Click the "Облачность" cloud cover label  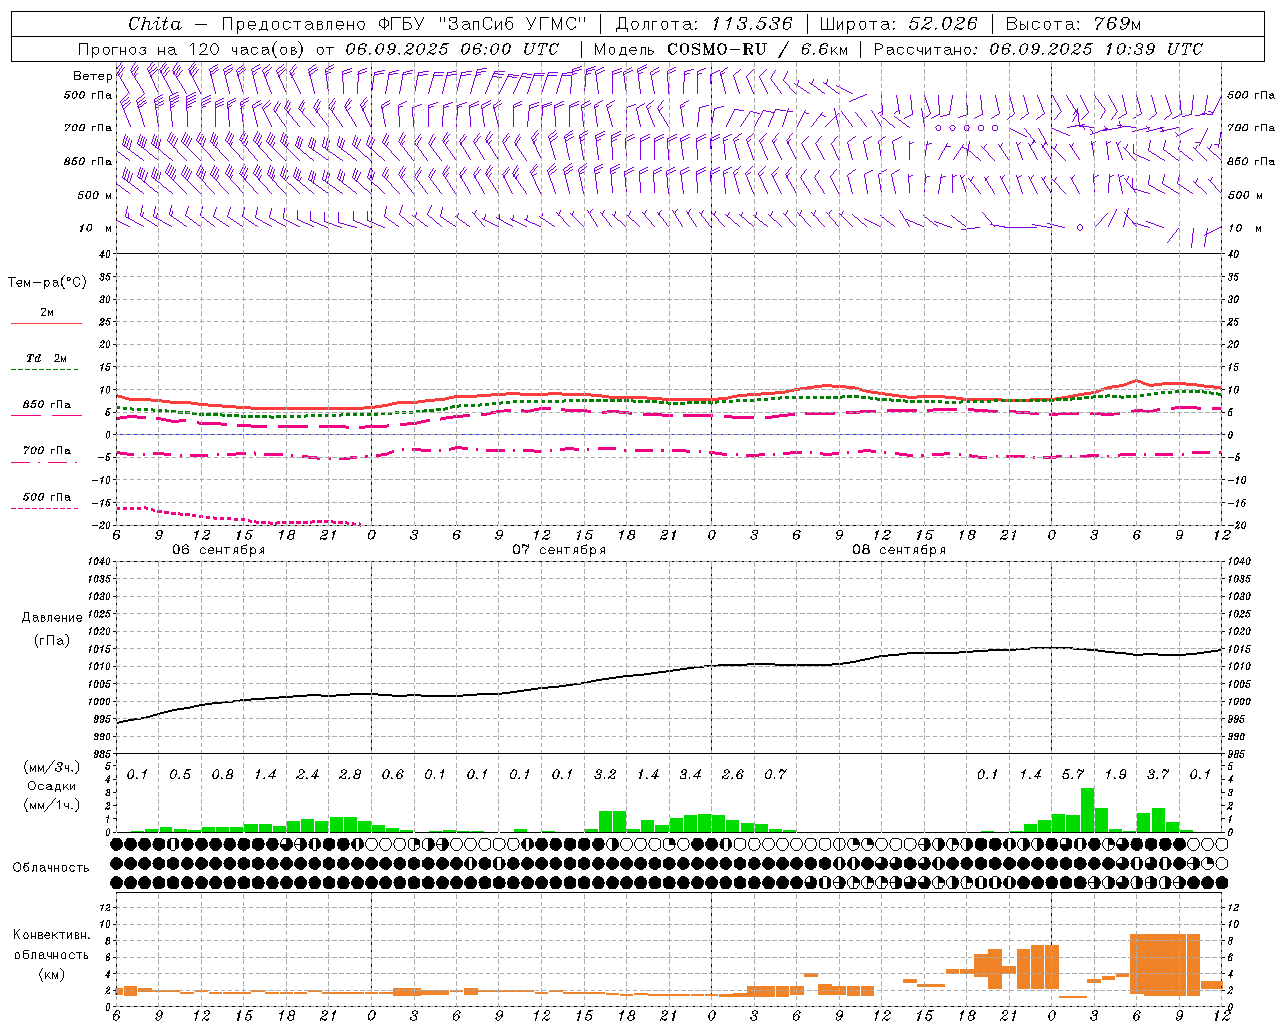click(x=50, y=868)
